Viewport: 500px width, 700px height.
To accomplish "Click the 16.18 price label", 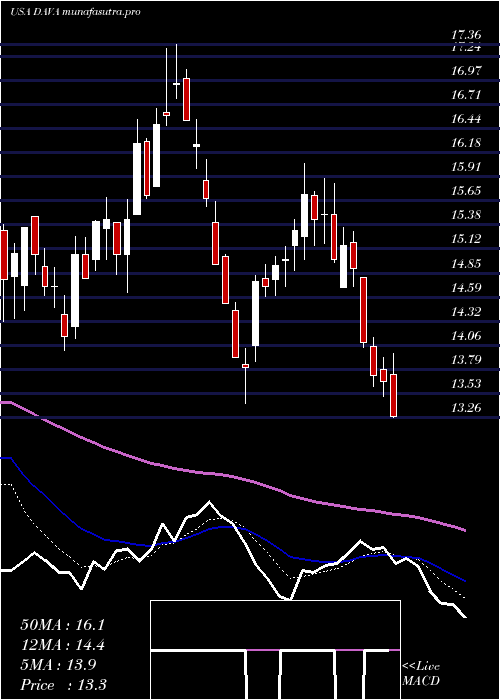I will point(466,143).
